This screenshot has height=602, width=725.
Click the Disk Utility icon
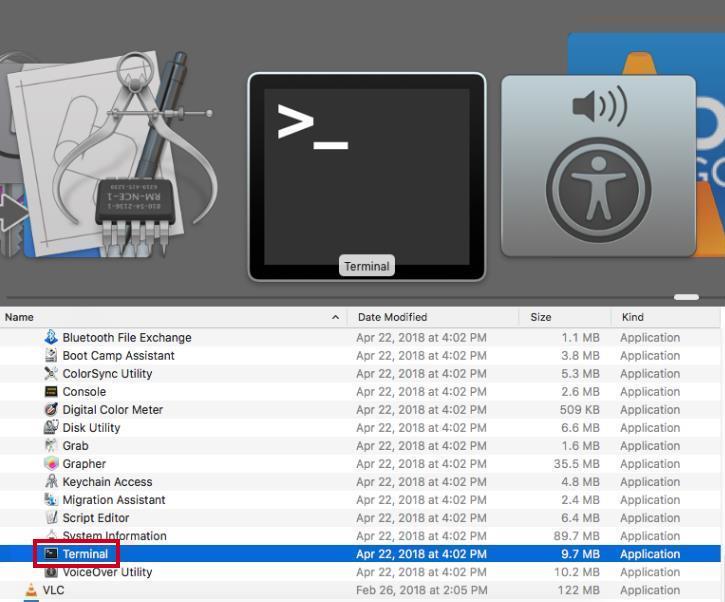pyautogui.click(x=51, y=427)
